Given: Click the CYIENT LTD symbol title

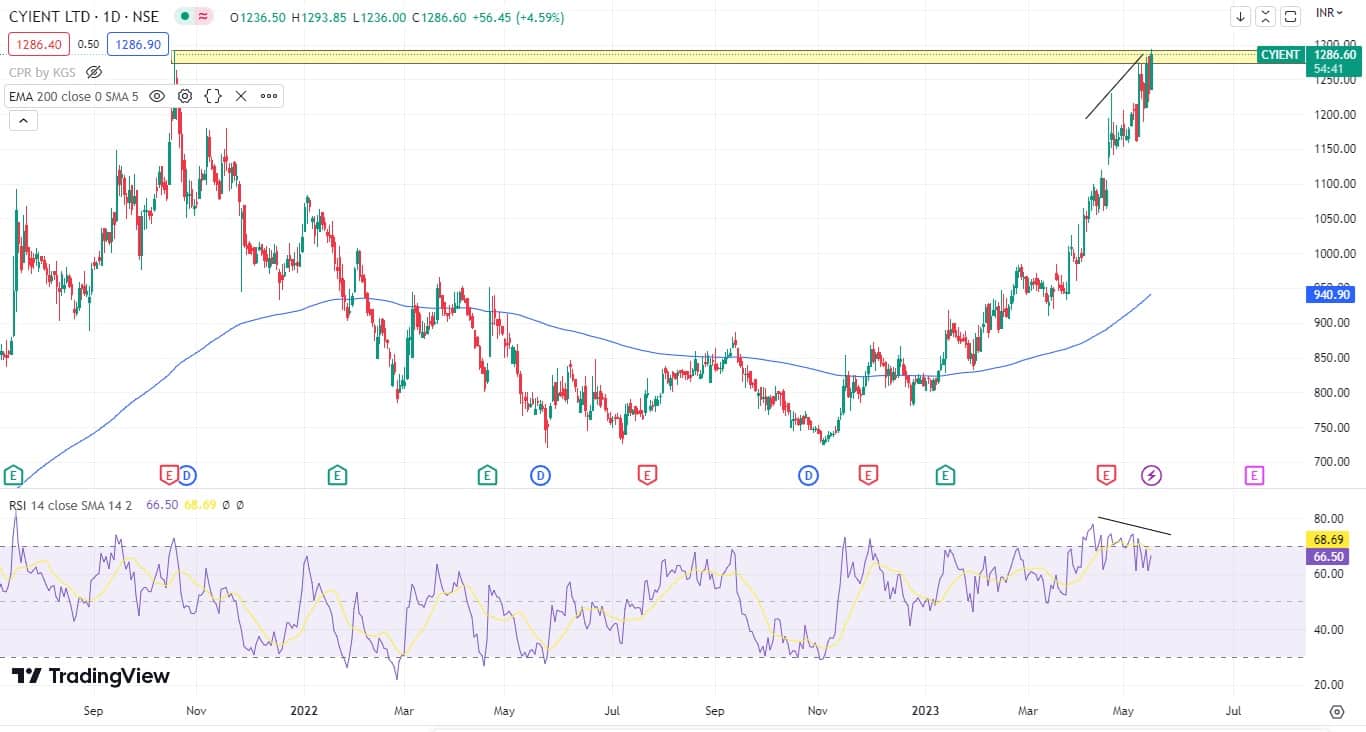Looking at the screenshot, I should 83,17.
